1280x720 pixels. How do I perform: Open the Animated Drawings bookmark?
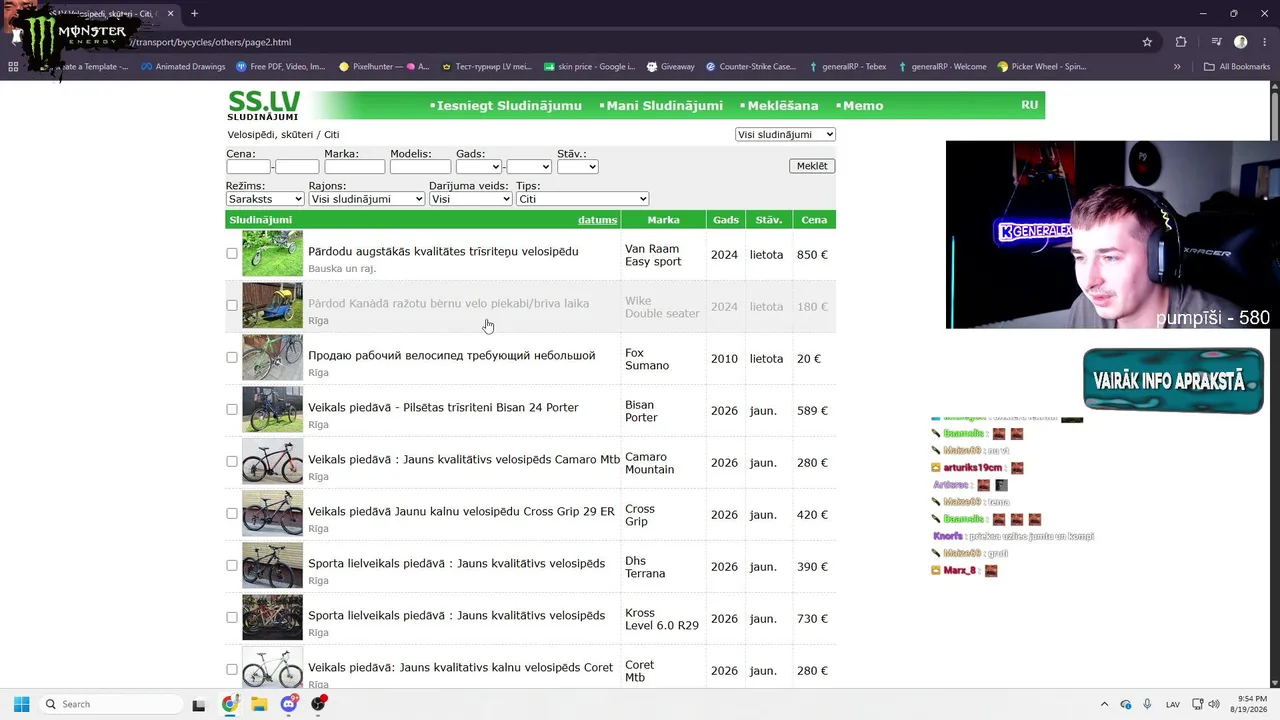[x=183, y=67]
